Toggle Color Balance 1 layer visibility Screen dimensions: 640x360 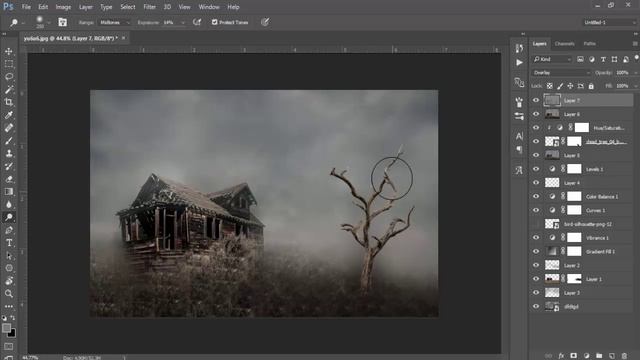pos(536,196)
